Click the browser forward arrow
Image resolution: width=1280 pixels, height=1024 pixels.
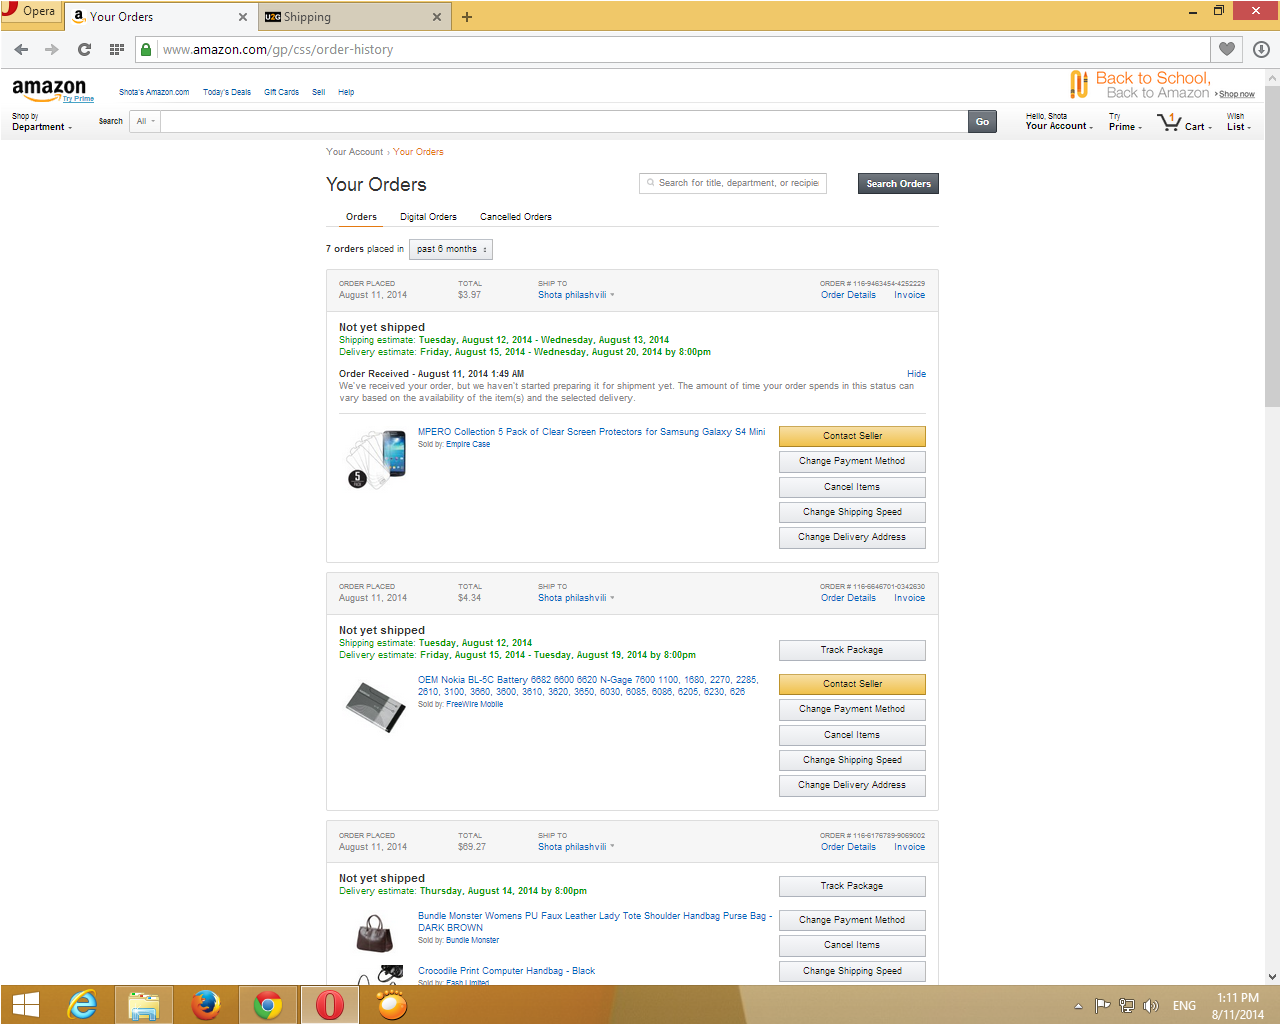pos(52,49)
